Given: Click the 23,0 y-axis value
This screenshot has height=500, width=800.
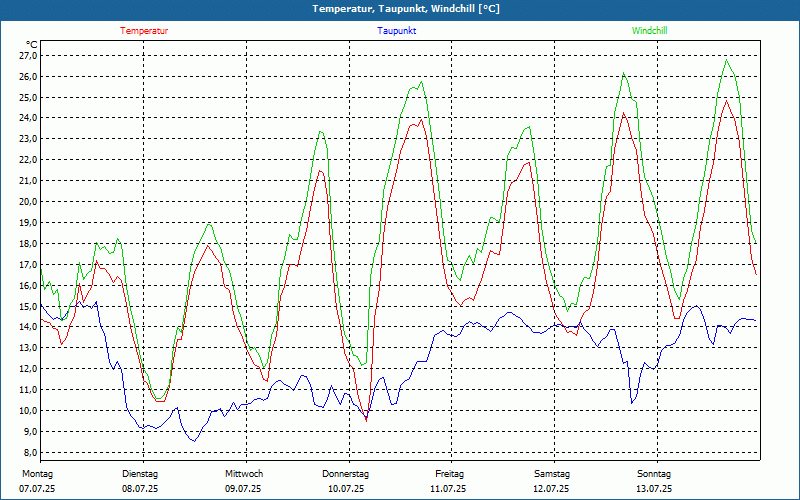Looking at the screenshot, I should click(x=29, y=139).
